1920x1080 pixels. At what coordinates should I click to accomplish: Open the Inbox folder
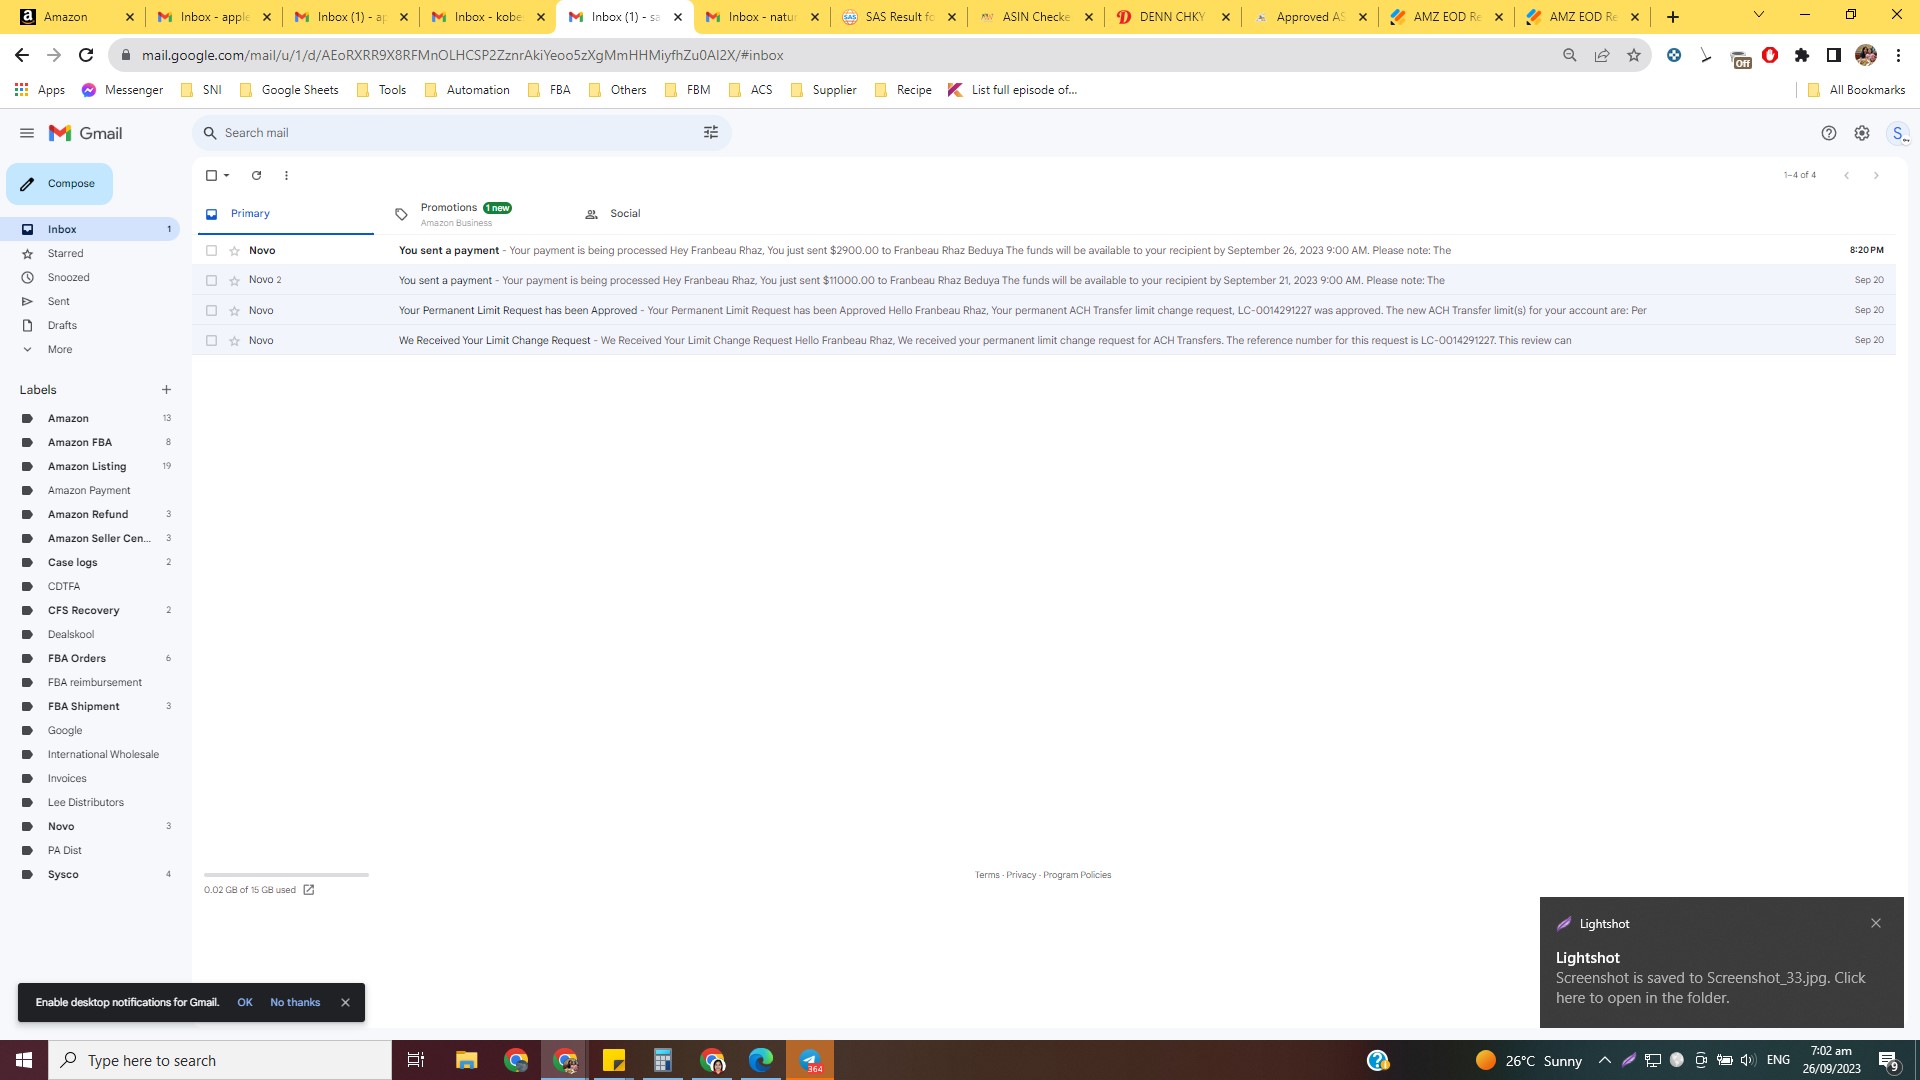(90, 229)
